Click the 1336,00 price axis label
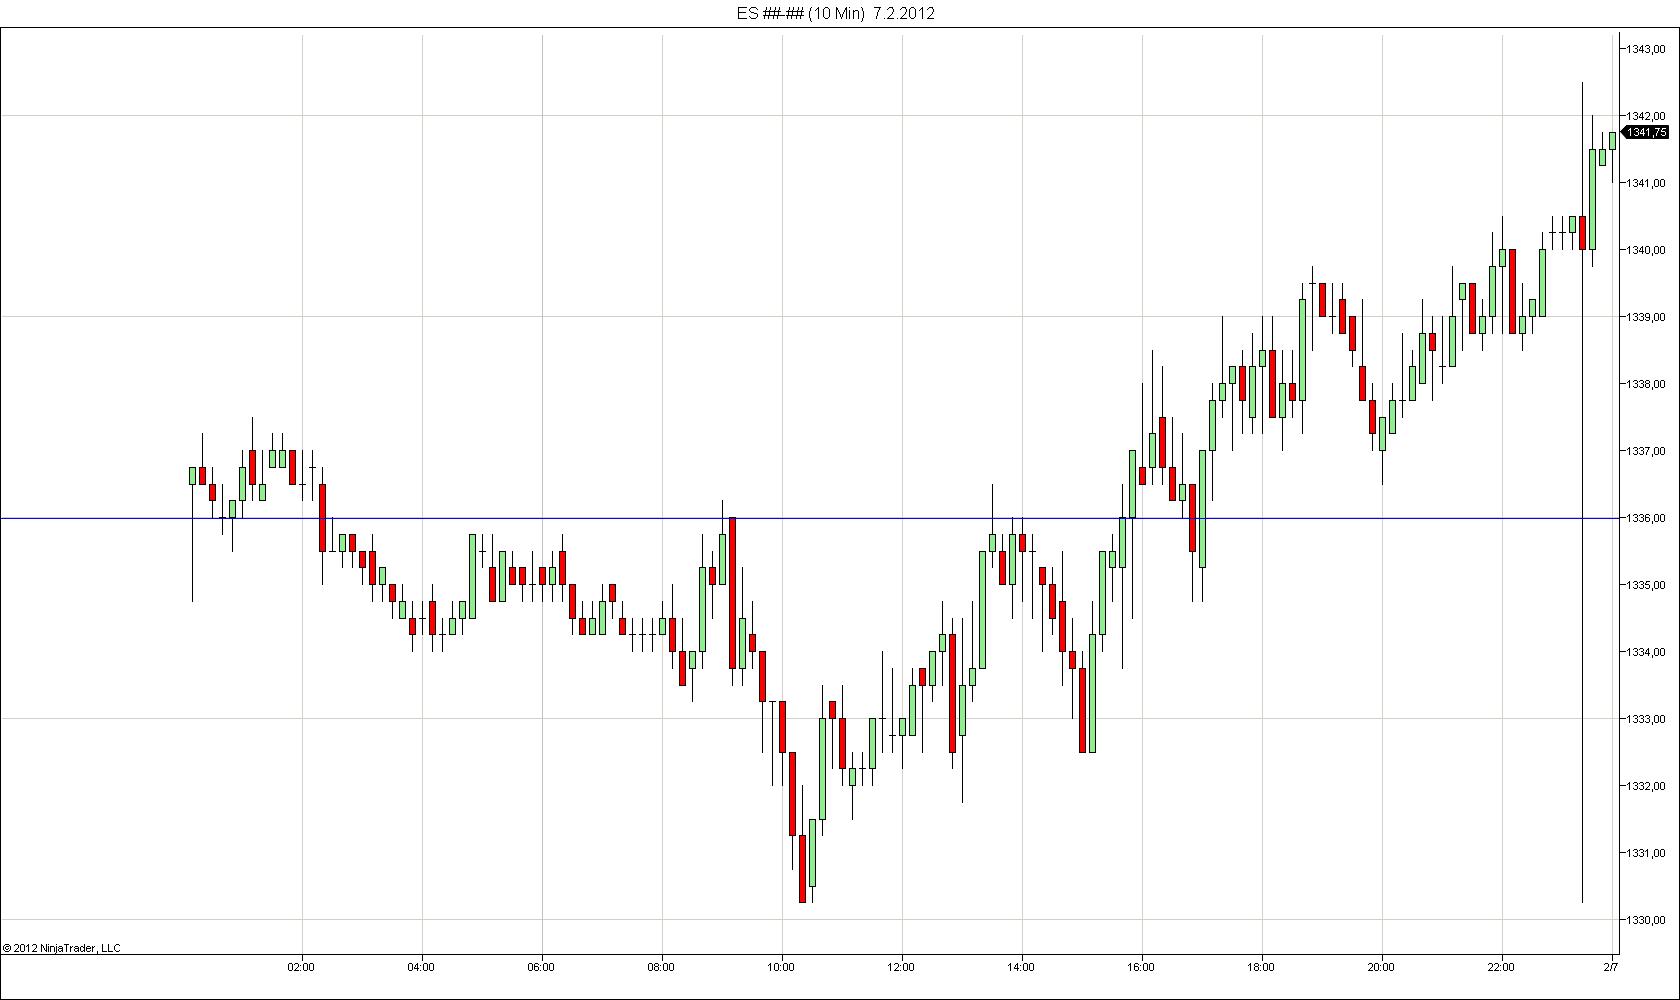 point(1646,518)
